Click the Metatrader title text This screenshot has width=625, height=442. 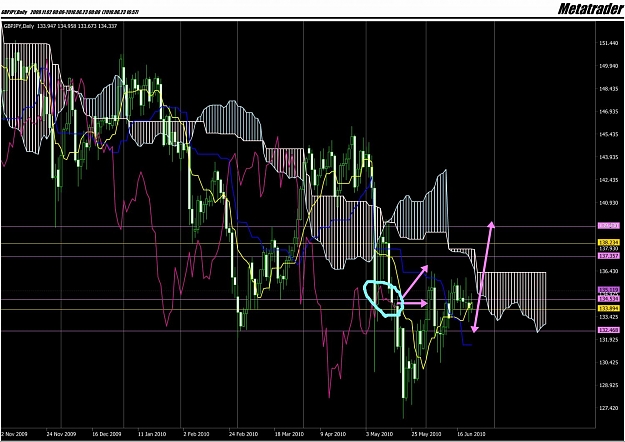click(x=590, y=8)
